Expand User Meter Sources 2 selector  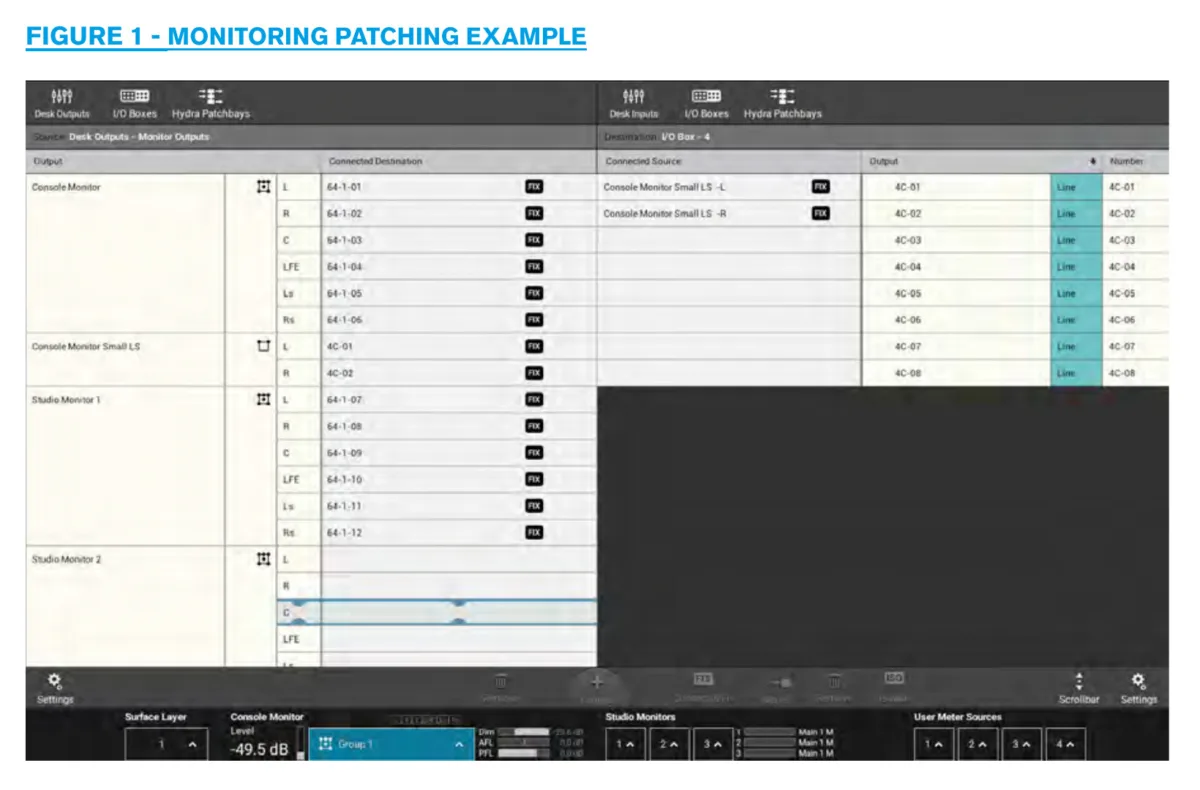tap(976, 744)
